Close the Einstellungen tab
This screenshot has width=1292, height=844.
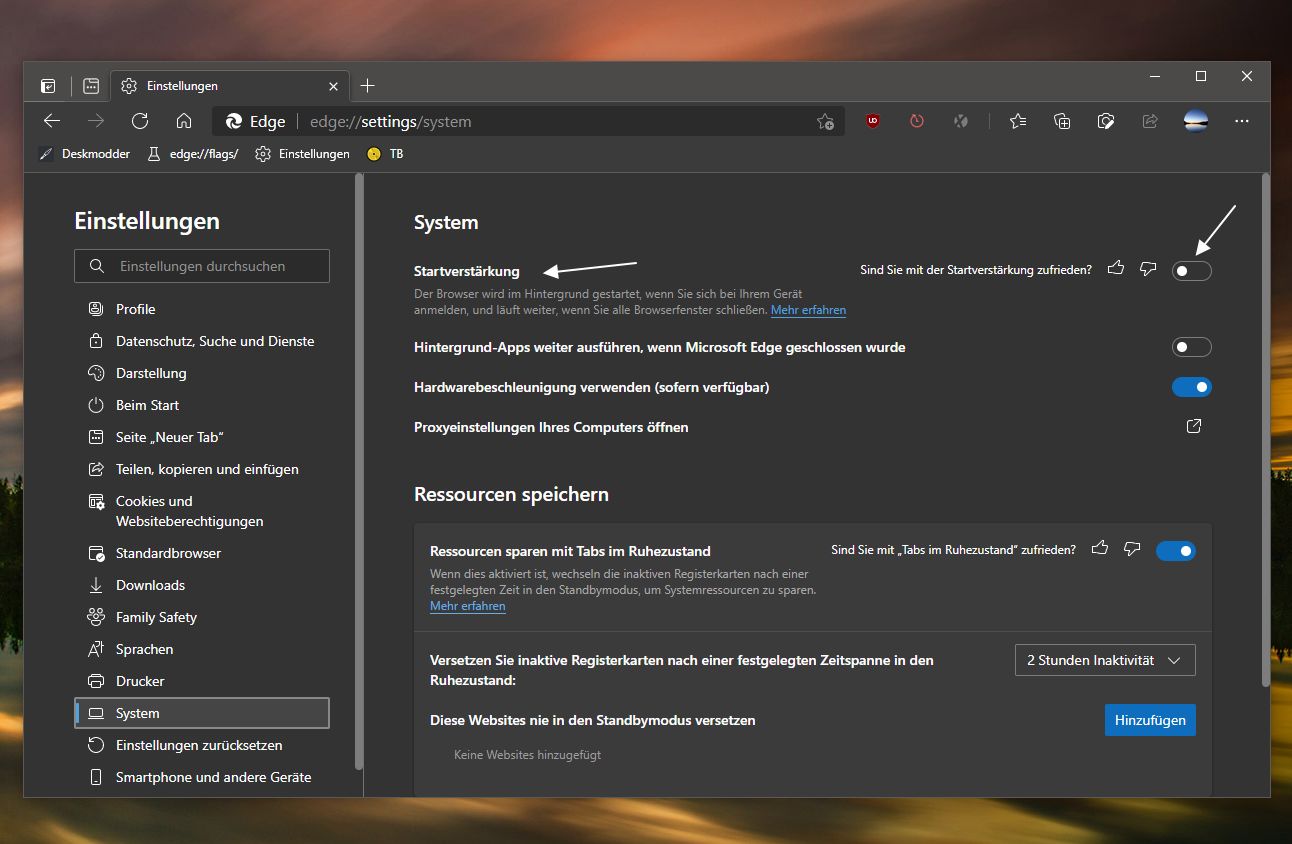tap(334, 86)
